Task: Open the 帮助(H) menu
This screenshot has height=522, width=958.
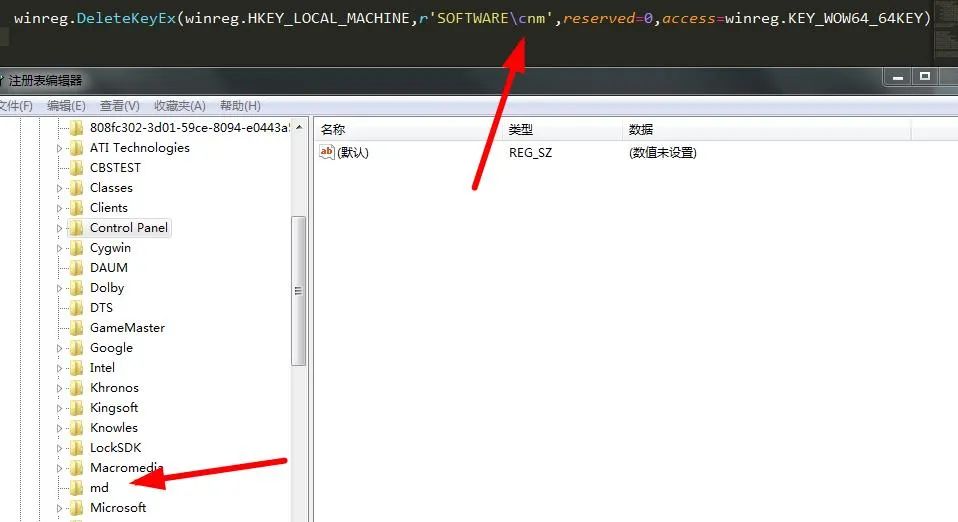Action: coord(240,106)
